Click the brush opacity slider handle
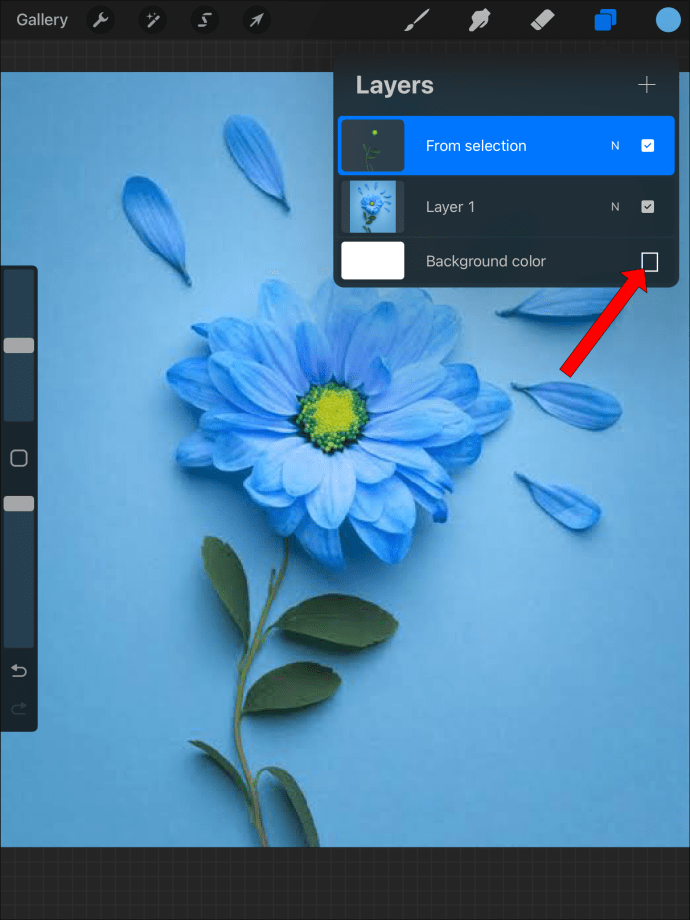The width and height of the screenshot is (690, 920). click(x=19, y=503)
